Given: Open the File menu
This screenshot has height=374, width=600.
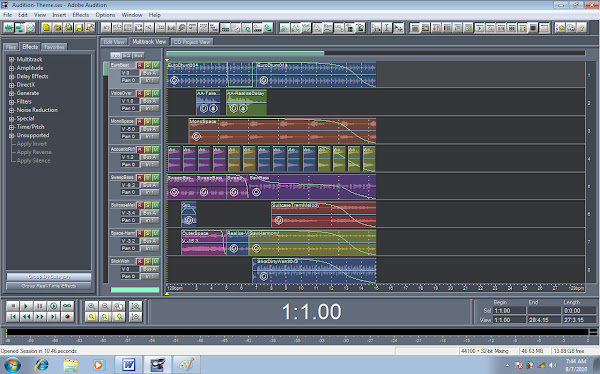Looking at the screenshot, I should 7,15.
